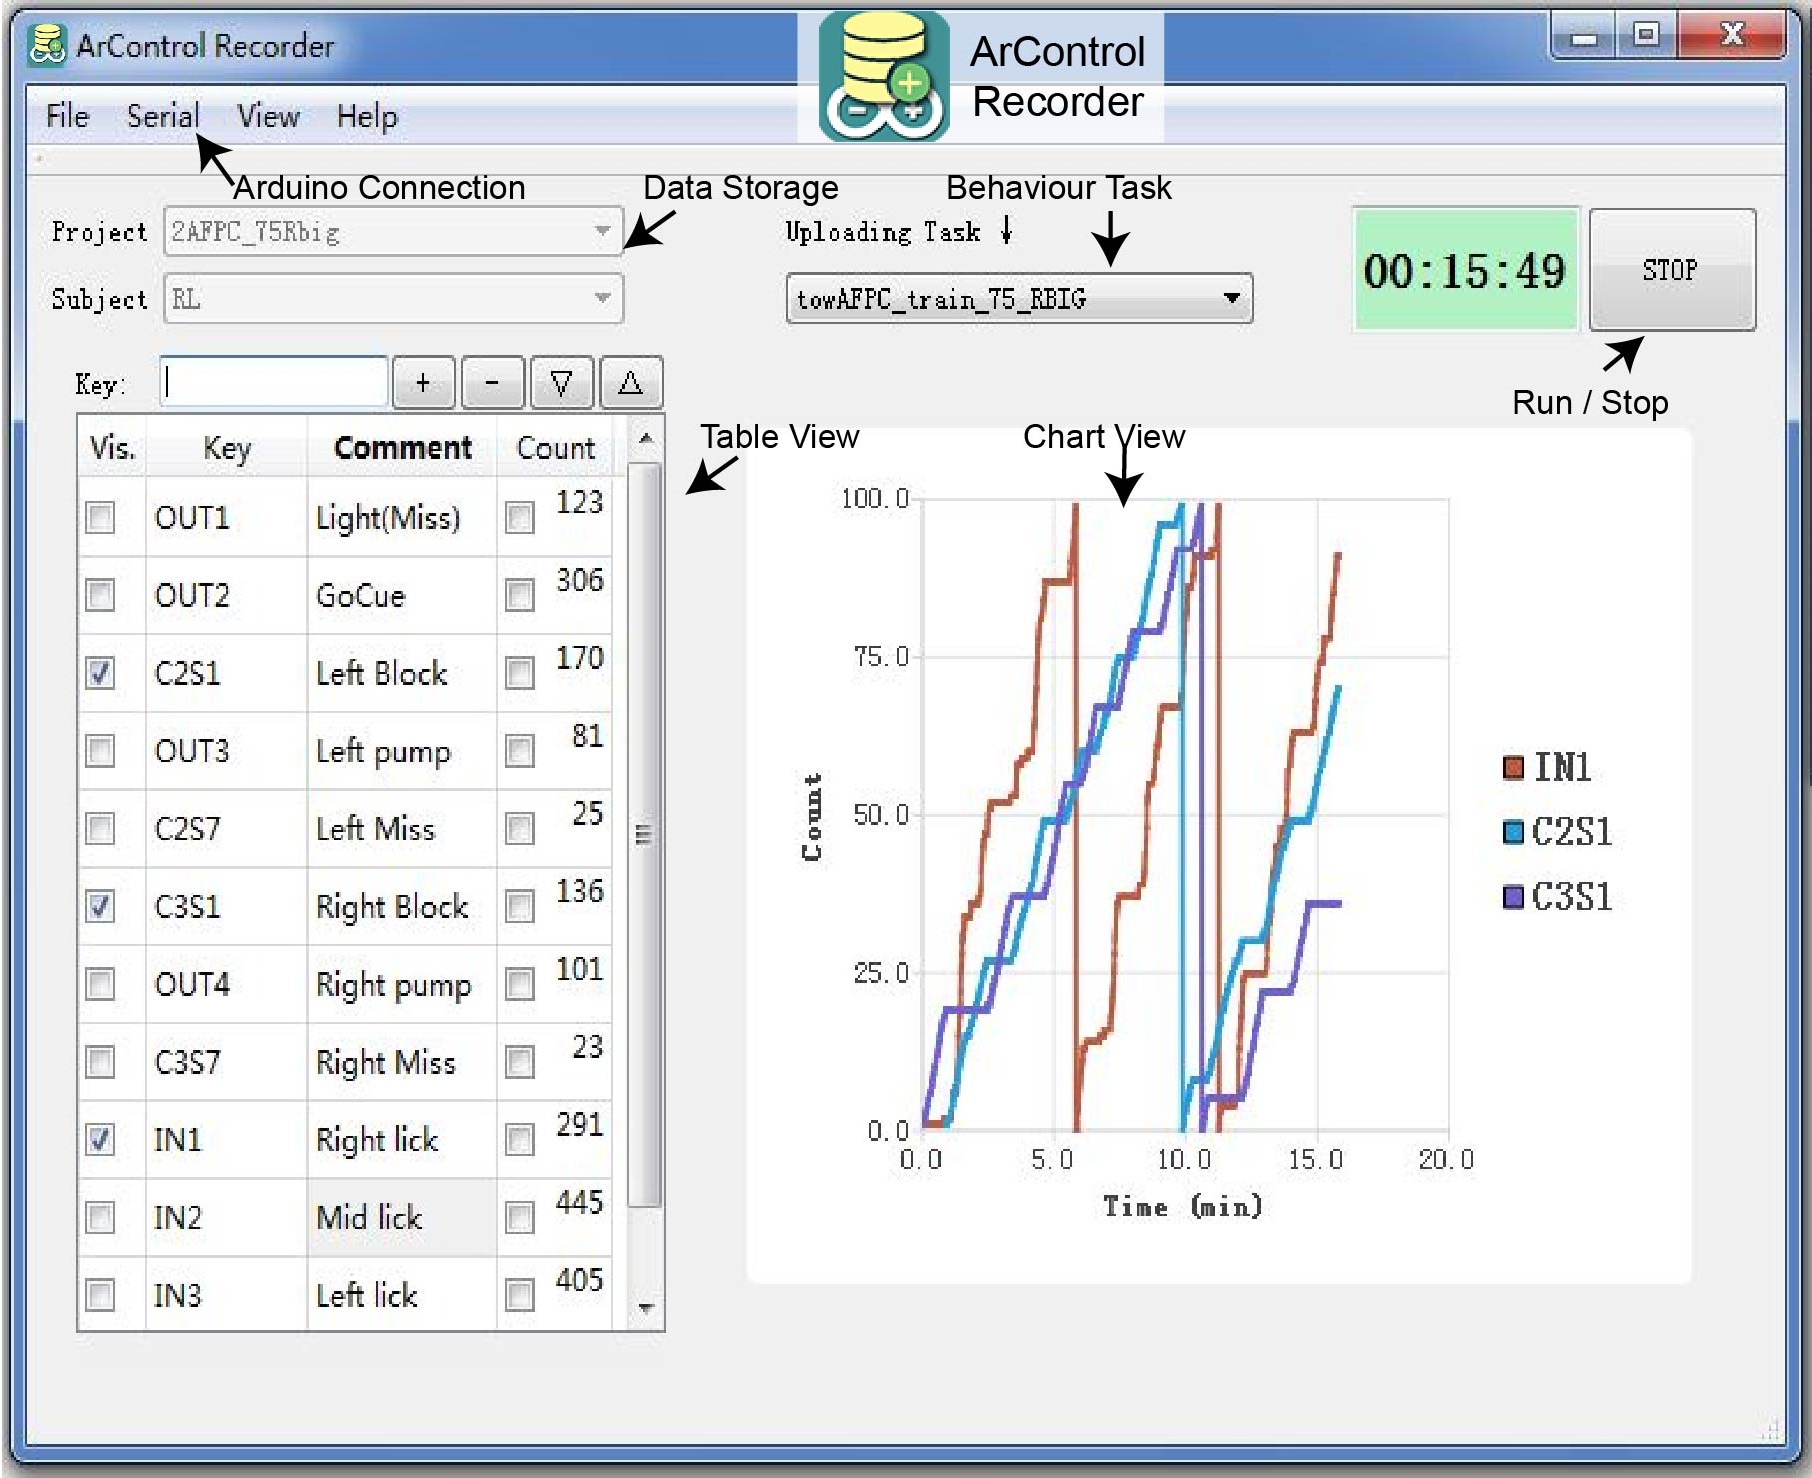Check the Count checkbox for Light(Miss)
1812x1478 pixels.
tap(520, 518)
